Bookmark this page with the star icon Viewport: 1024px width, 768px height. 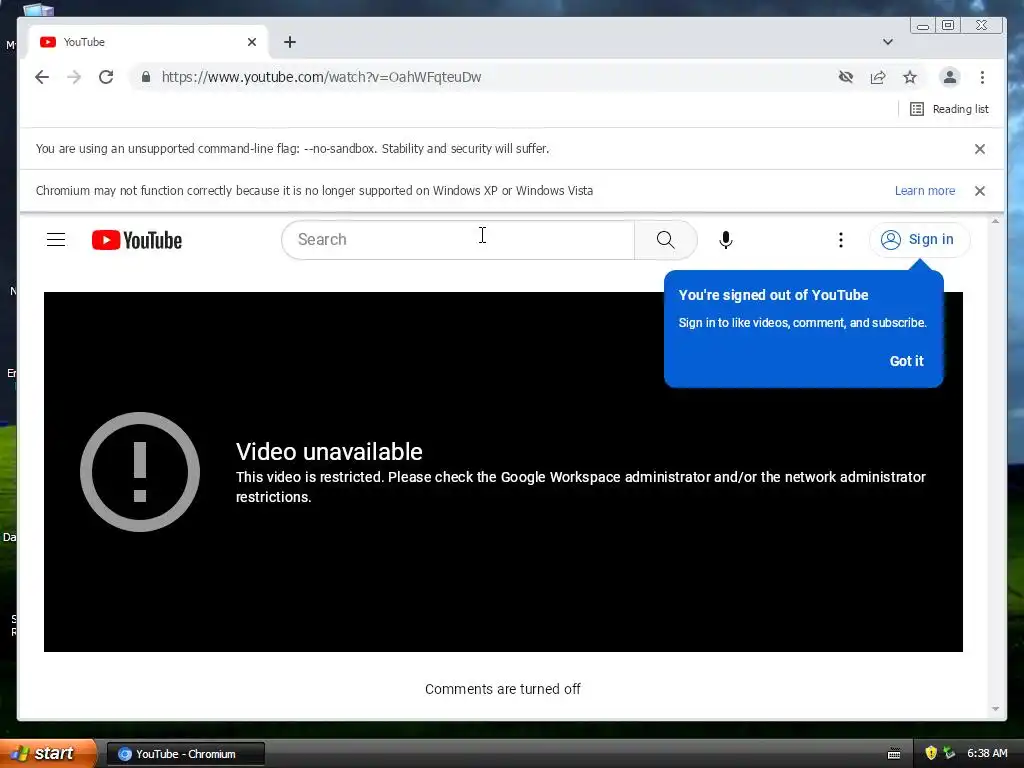point(910,77)
